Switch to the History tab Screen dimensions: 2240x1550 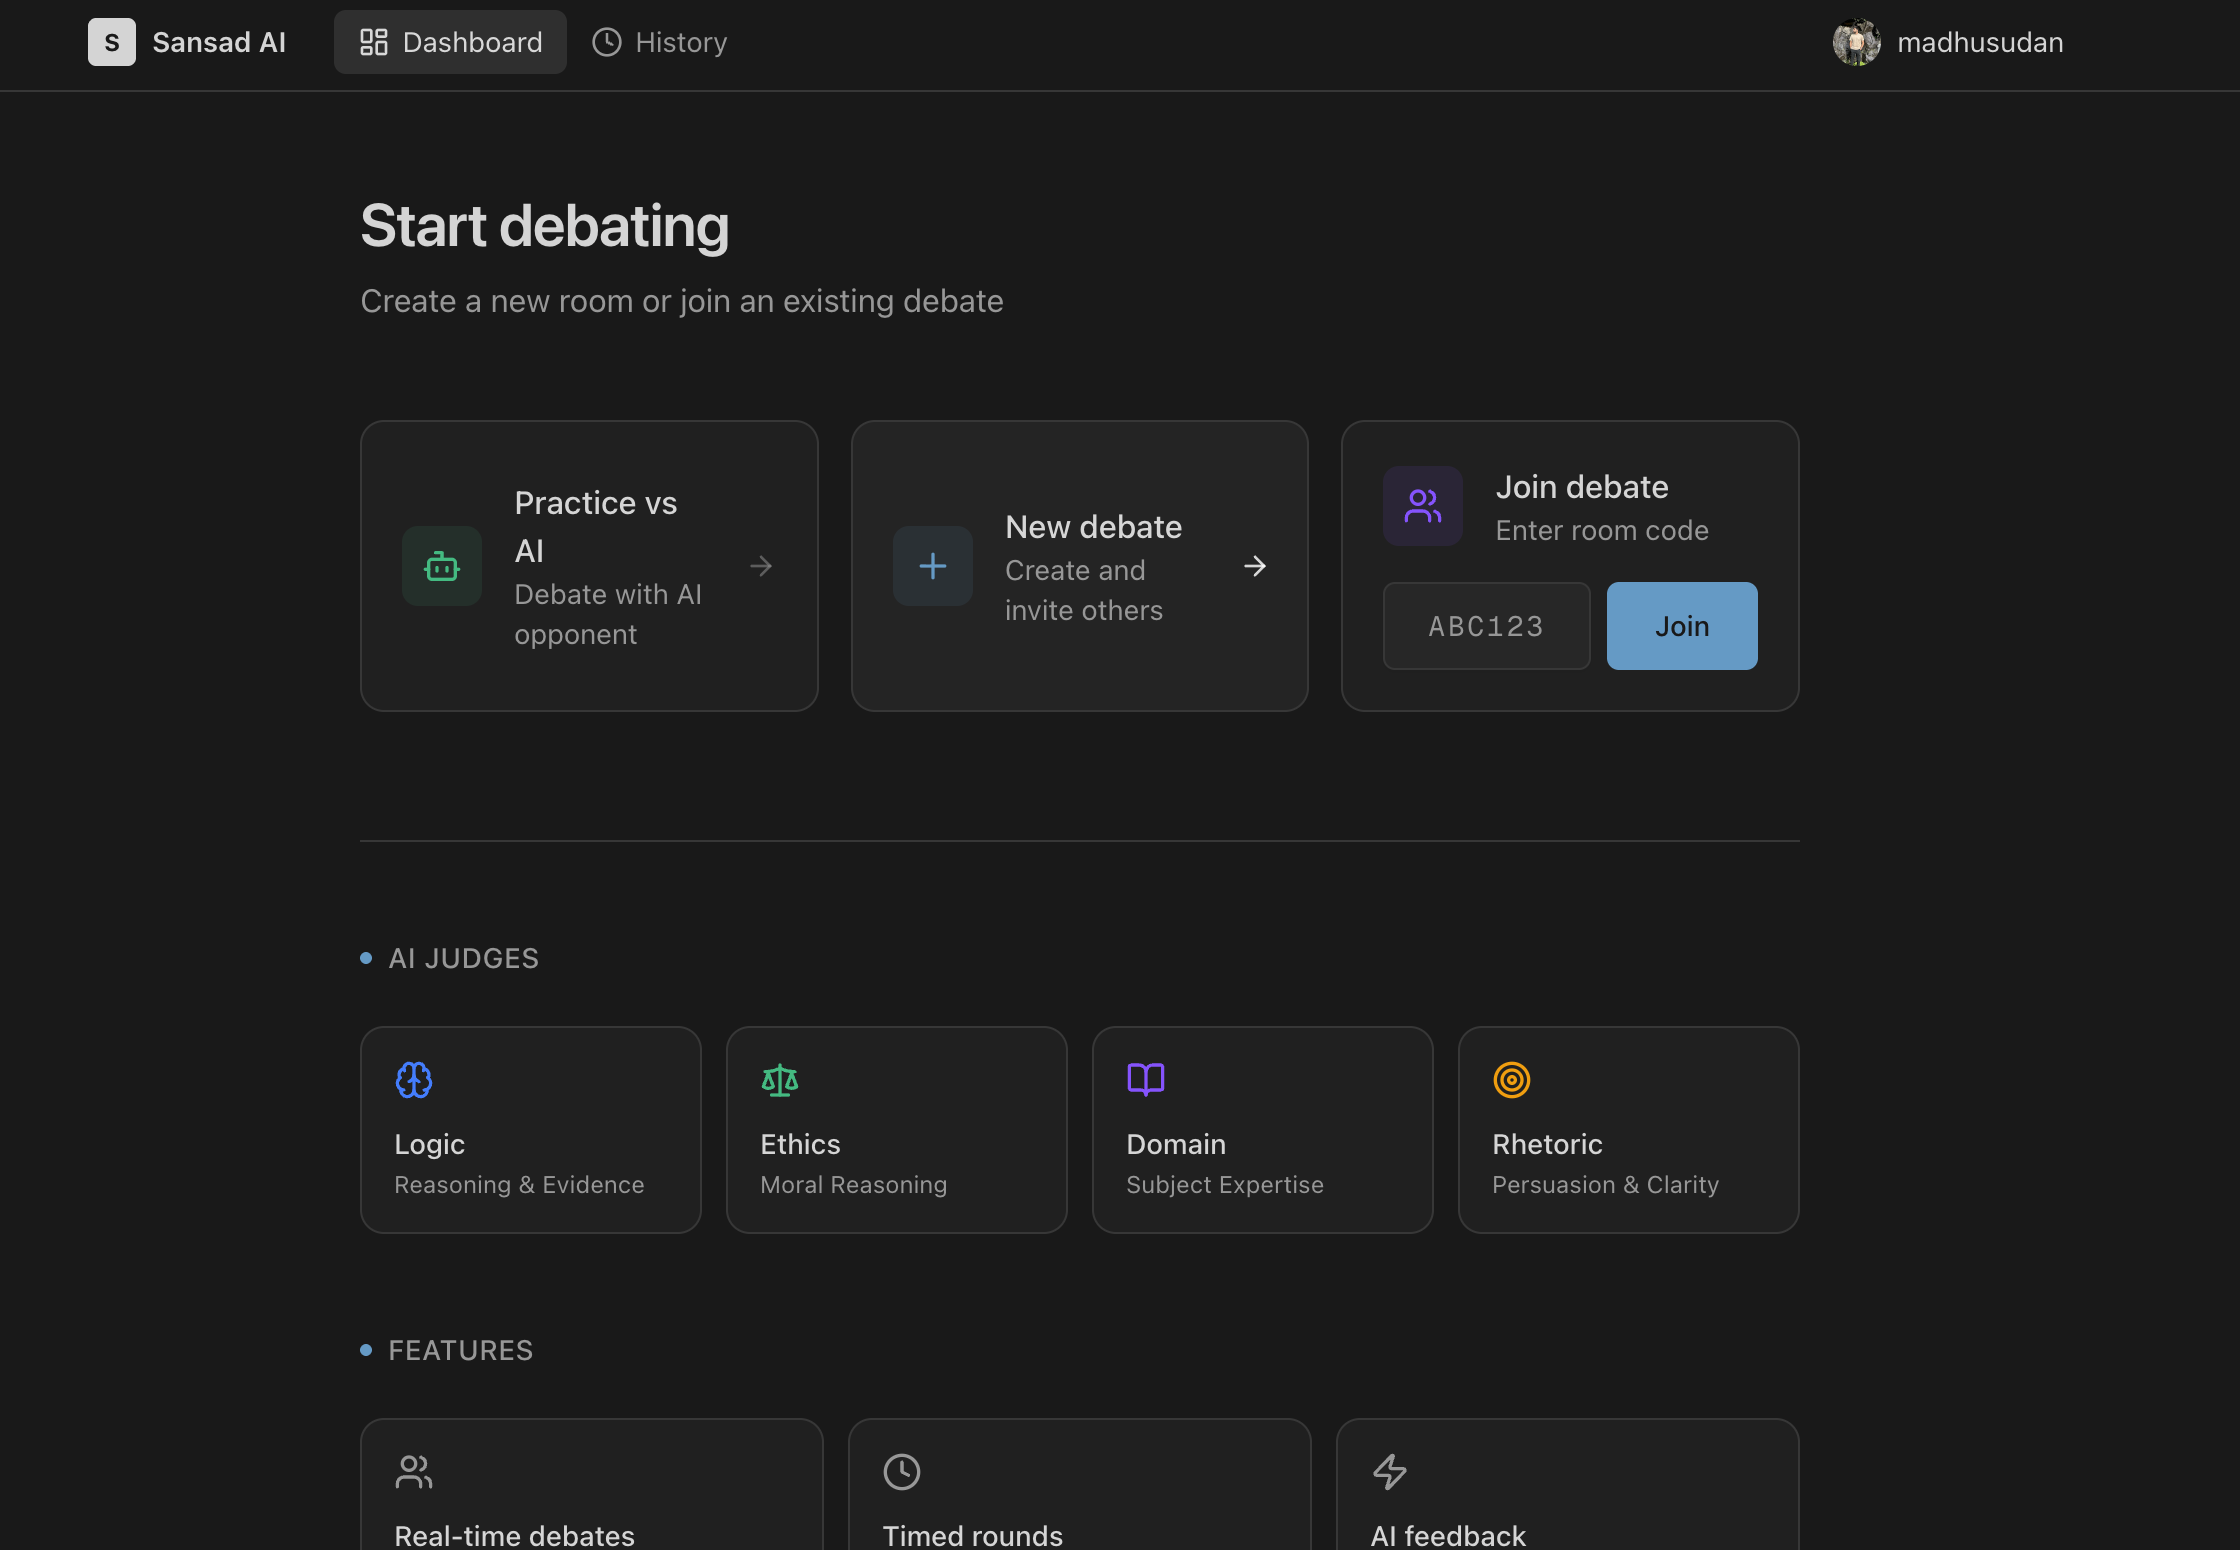pyautogui.click(x=660, y=42)
